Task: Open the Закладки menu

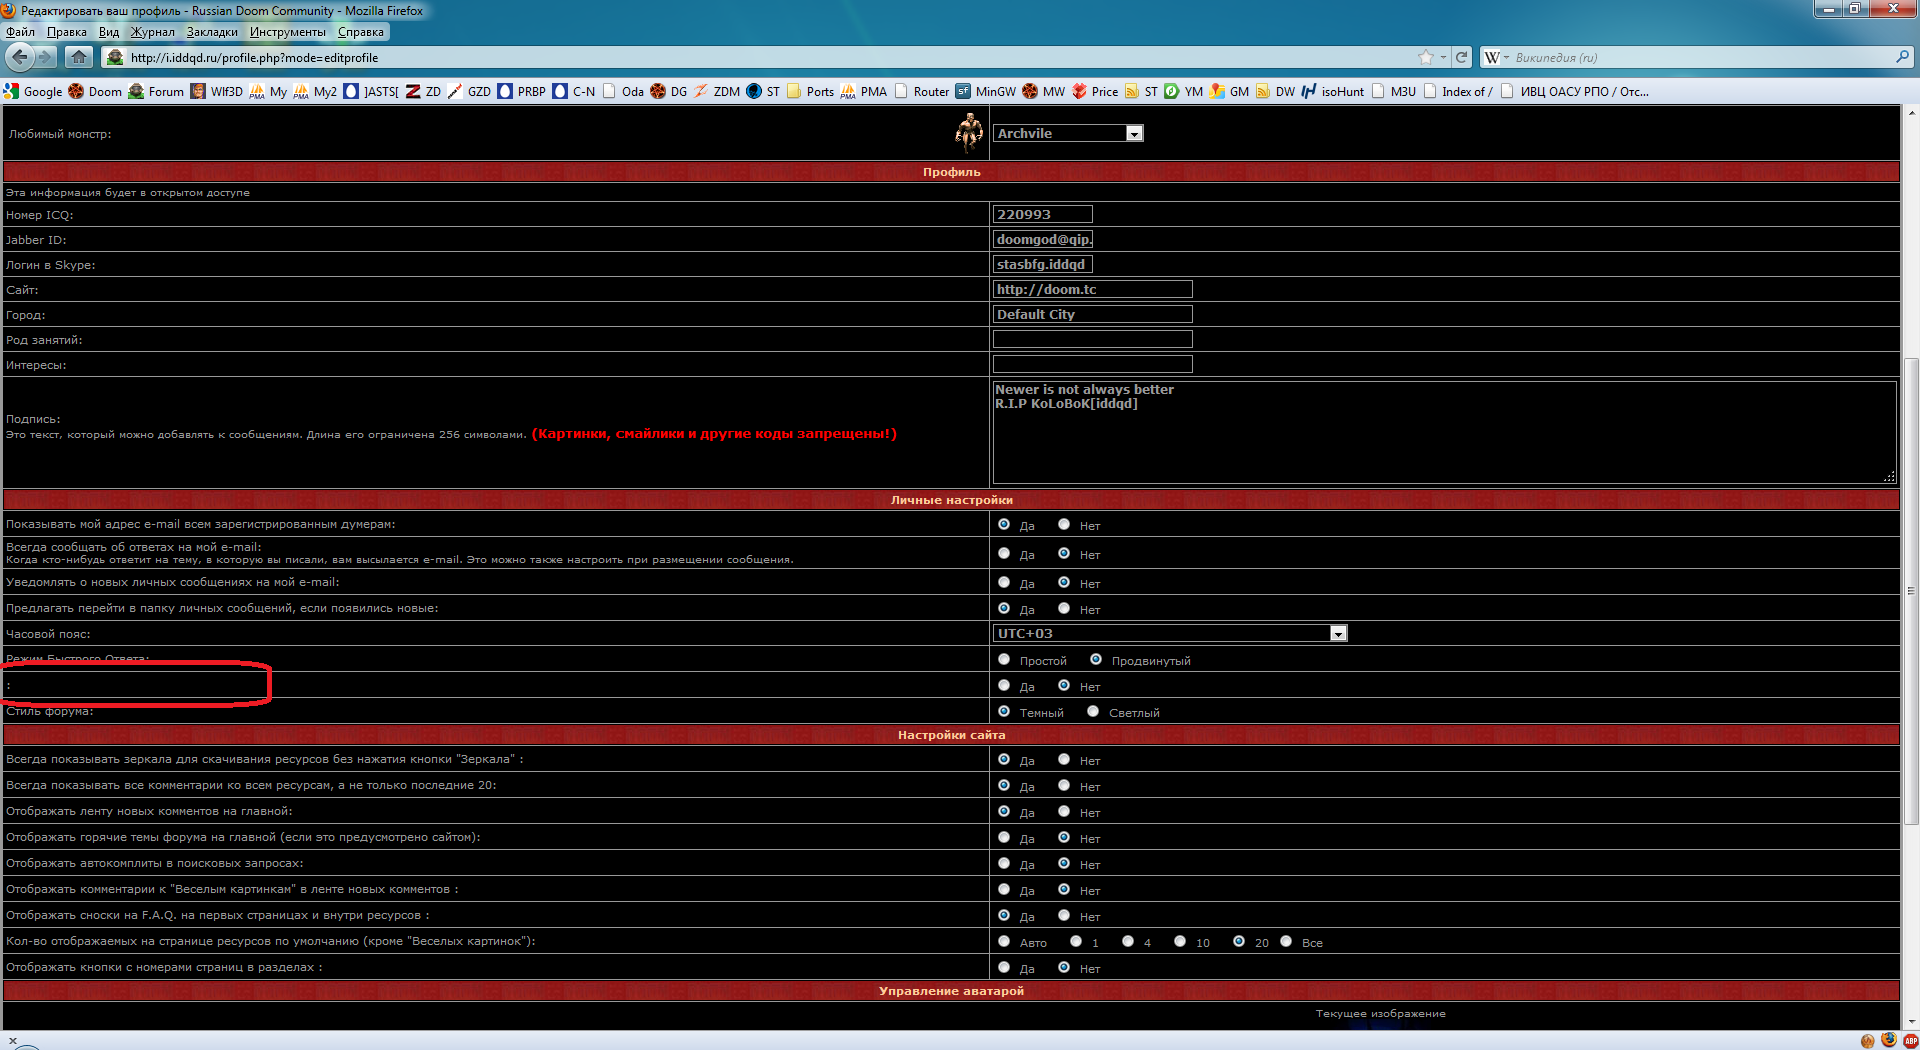Action: click(x=212, y=32)
